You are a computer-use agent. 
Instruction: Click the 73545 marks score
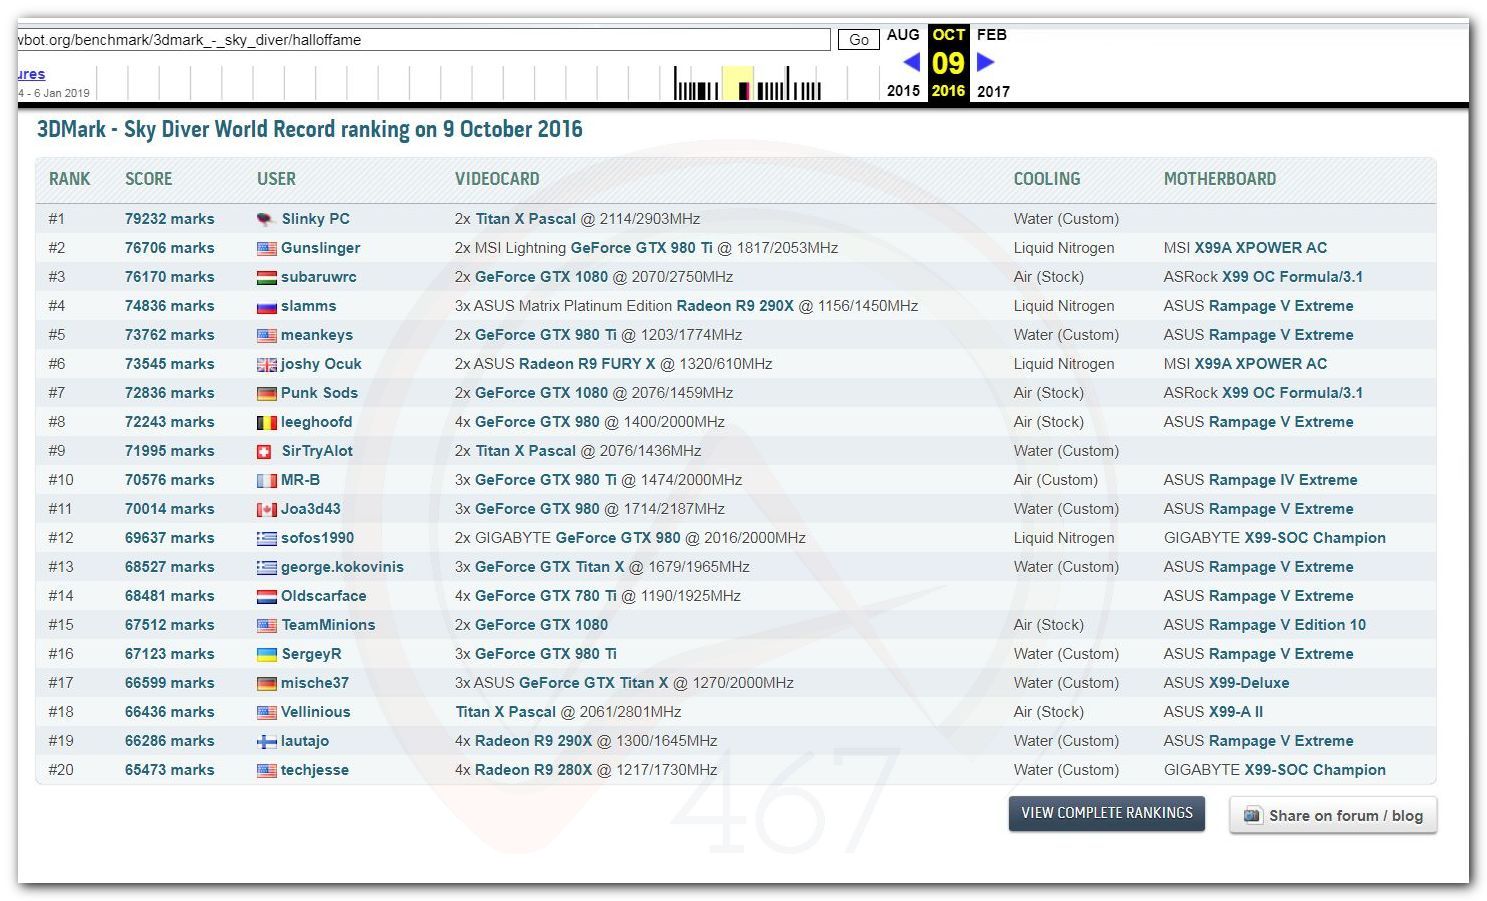170,364
